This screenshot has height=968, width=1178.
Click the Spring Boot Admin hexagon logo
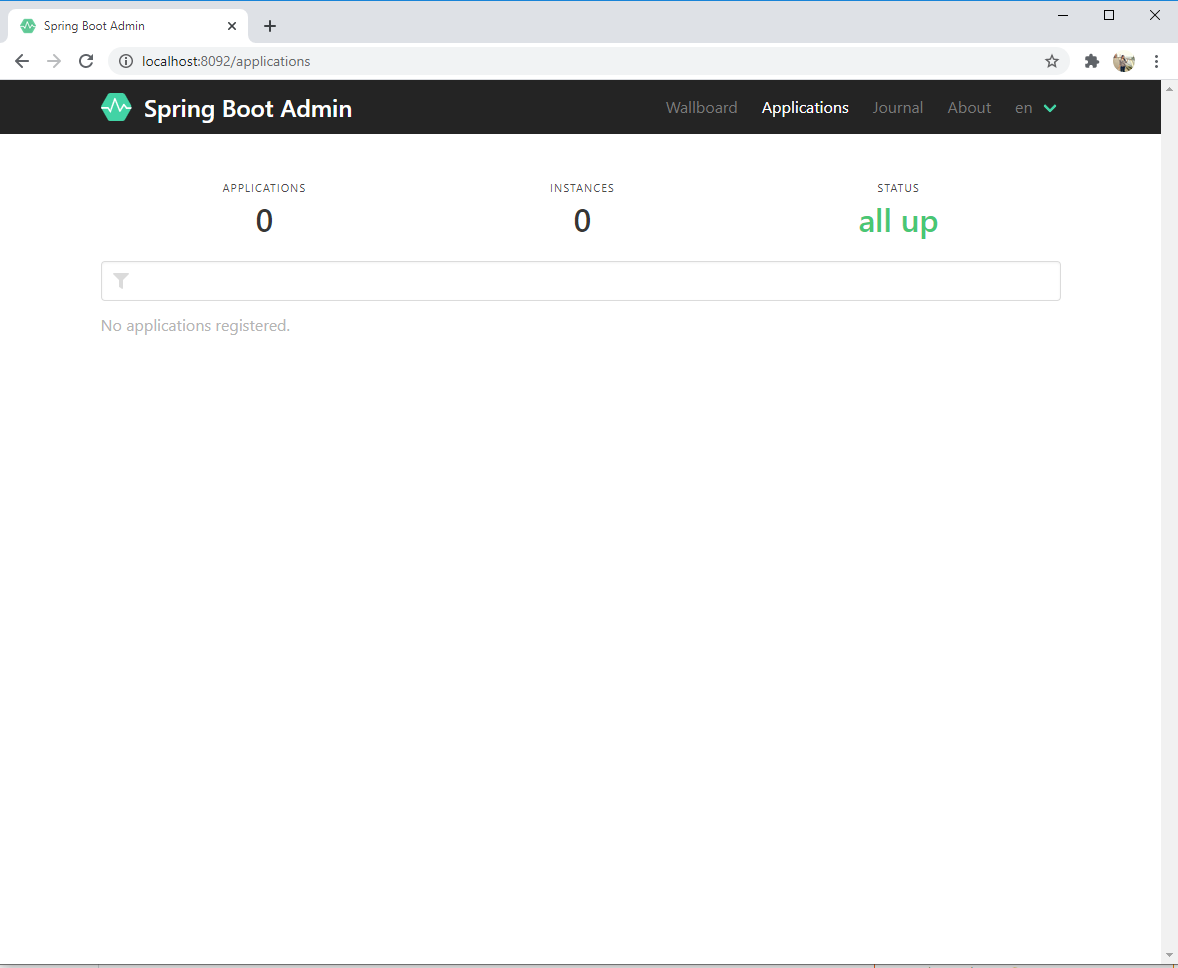point(116,107)
